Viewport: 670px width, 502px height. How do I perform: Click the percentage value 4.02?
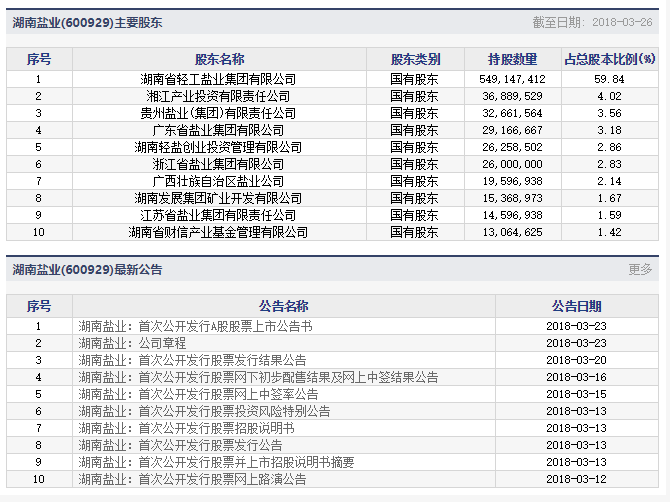pos(609,96)
